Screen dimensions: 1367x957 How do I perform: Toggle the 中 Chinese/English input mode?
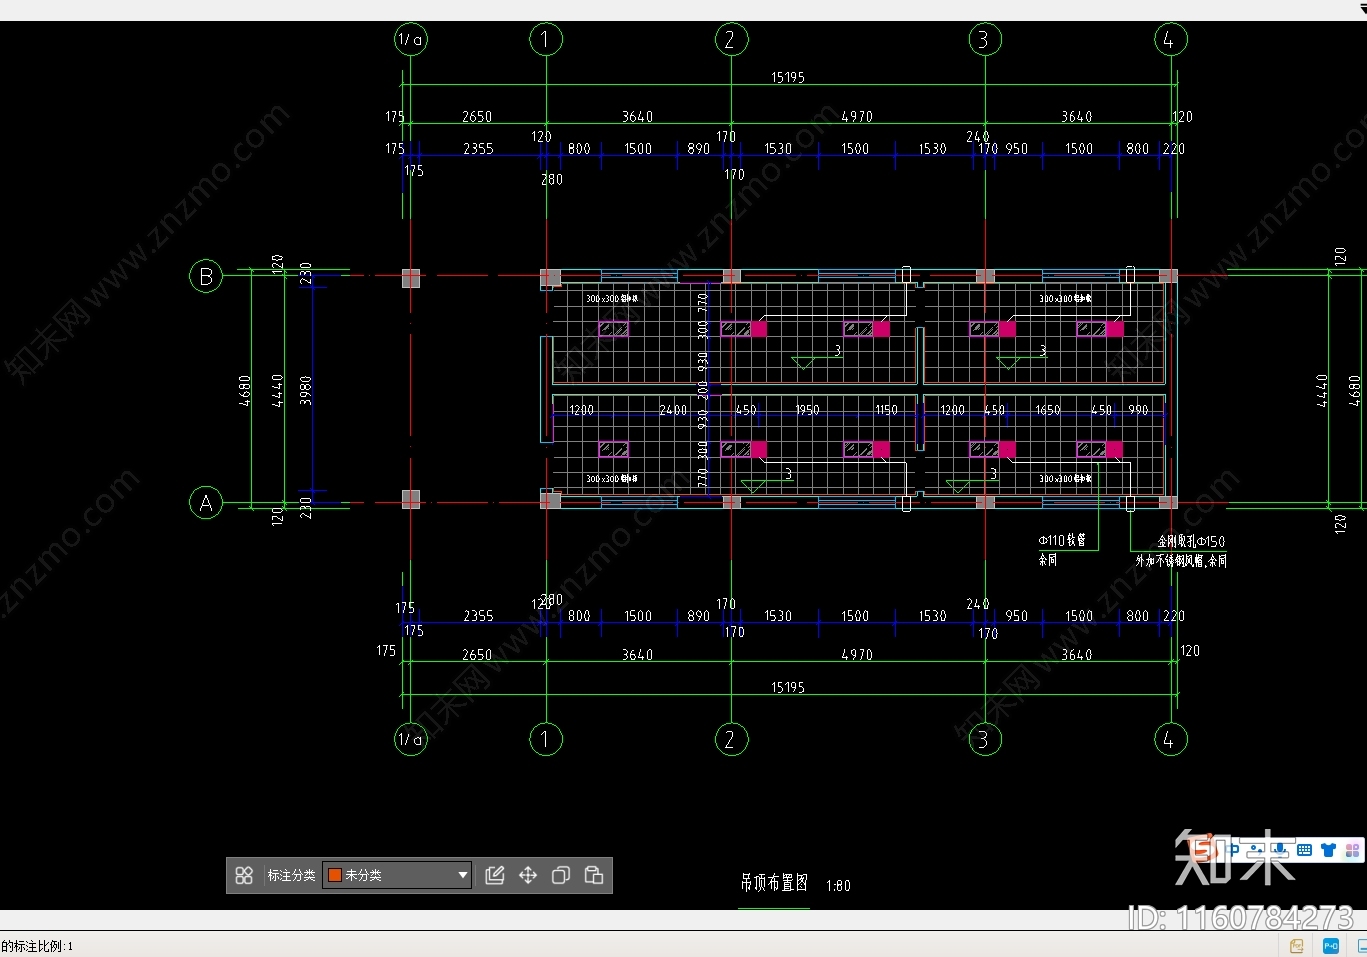pos(1232,851)
